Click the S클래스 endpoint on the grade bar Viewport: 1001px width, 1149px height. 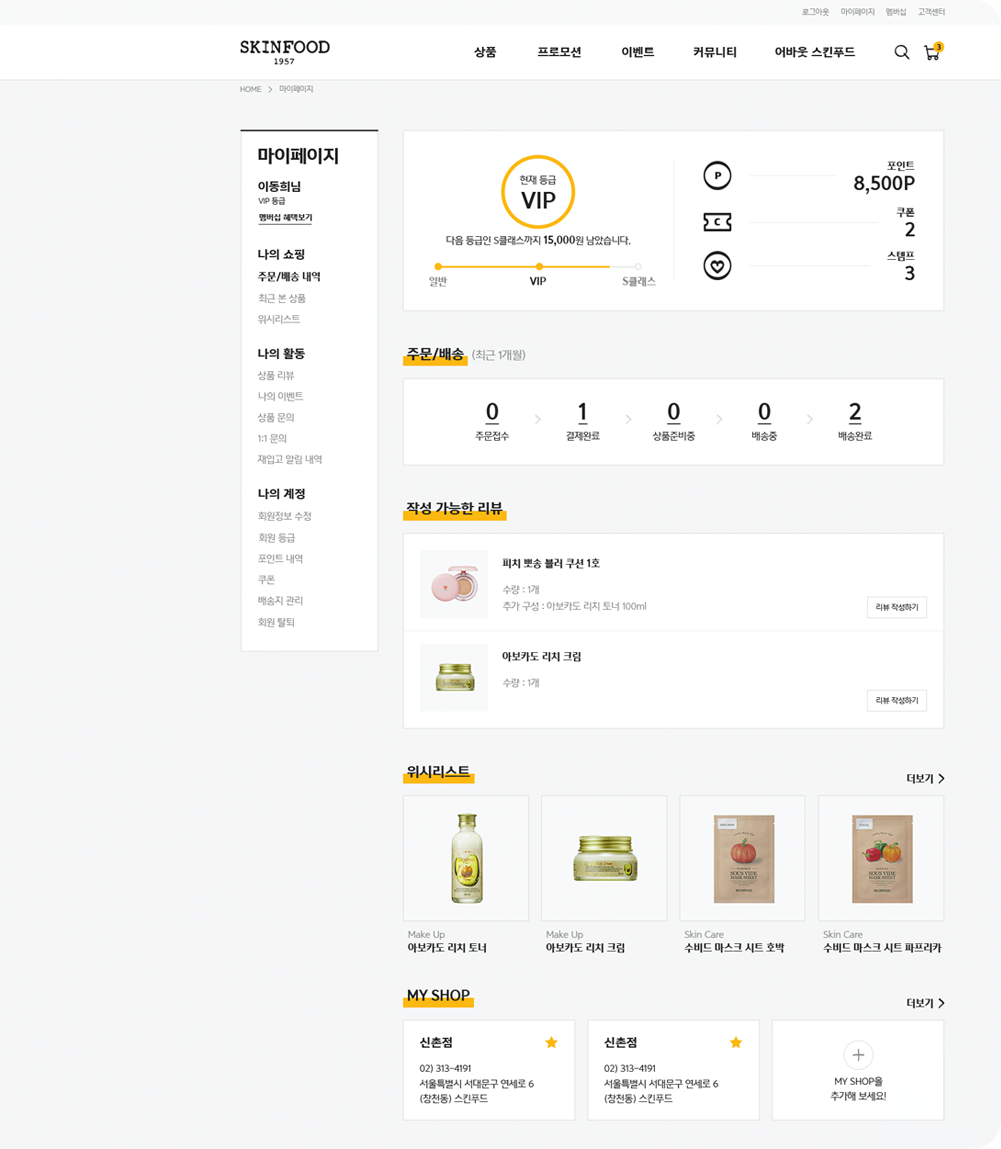tap(638, 267)
